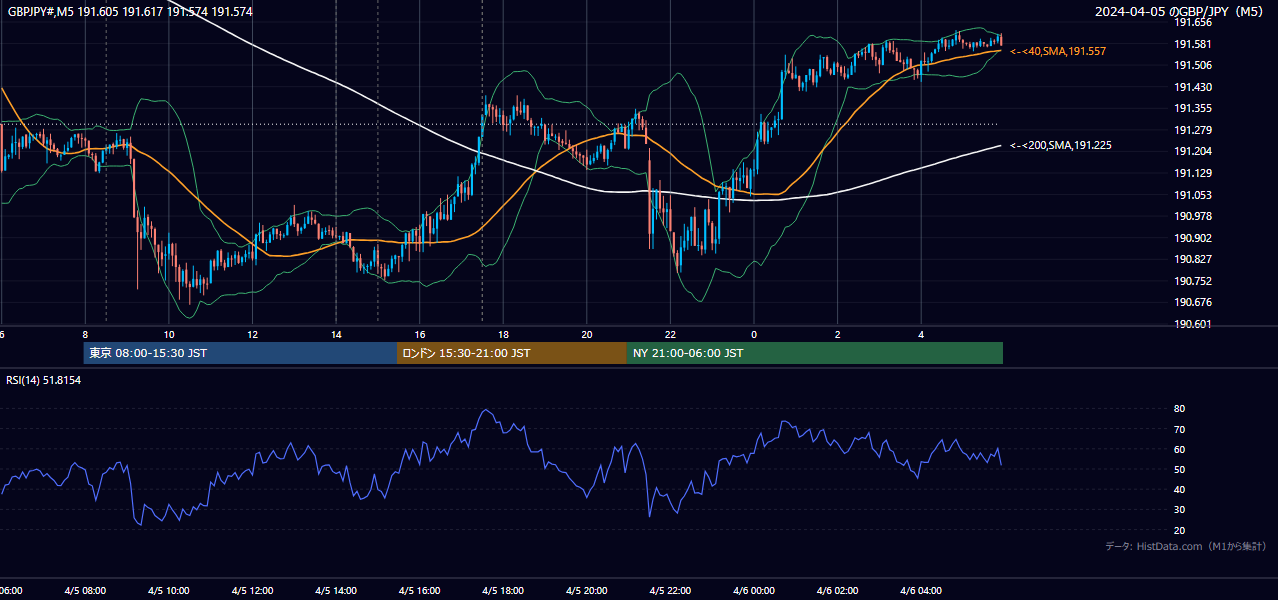Click RSI axis level 80
1278x600 pixels.
click(x=1179, y=409)
